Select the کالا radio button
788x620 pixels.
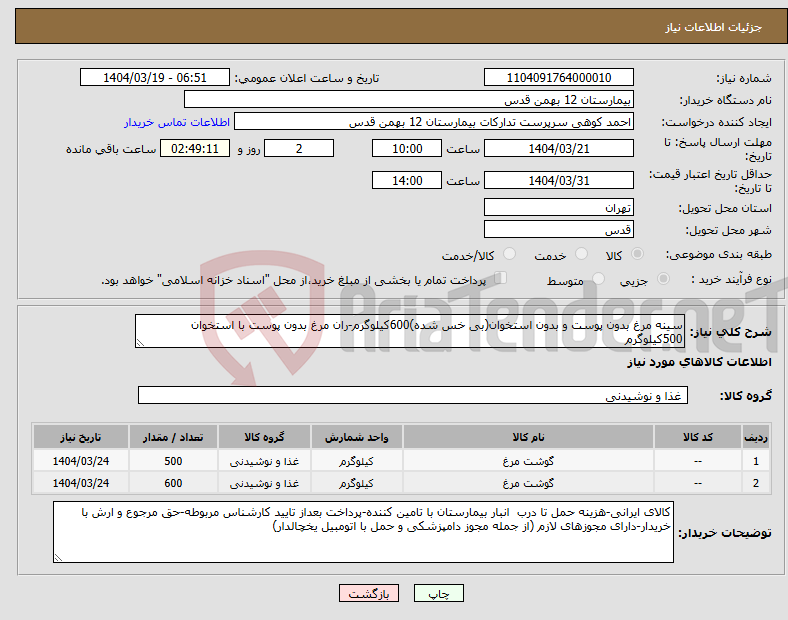pos(637,254)
